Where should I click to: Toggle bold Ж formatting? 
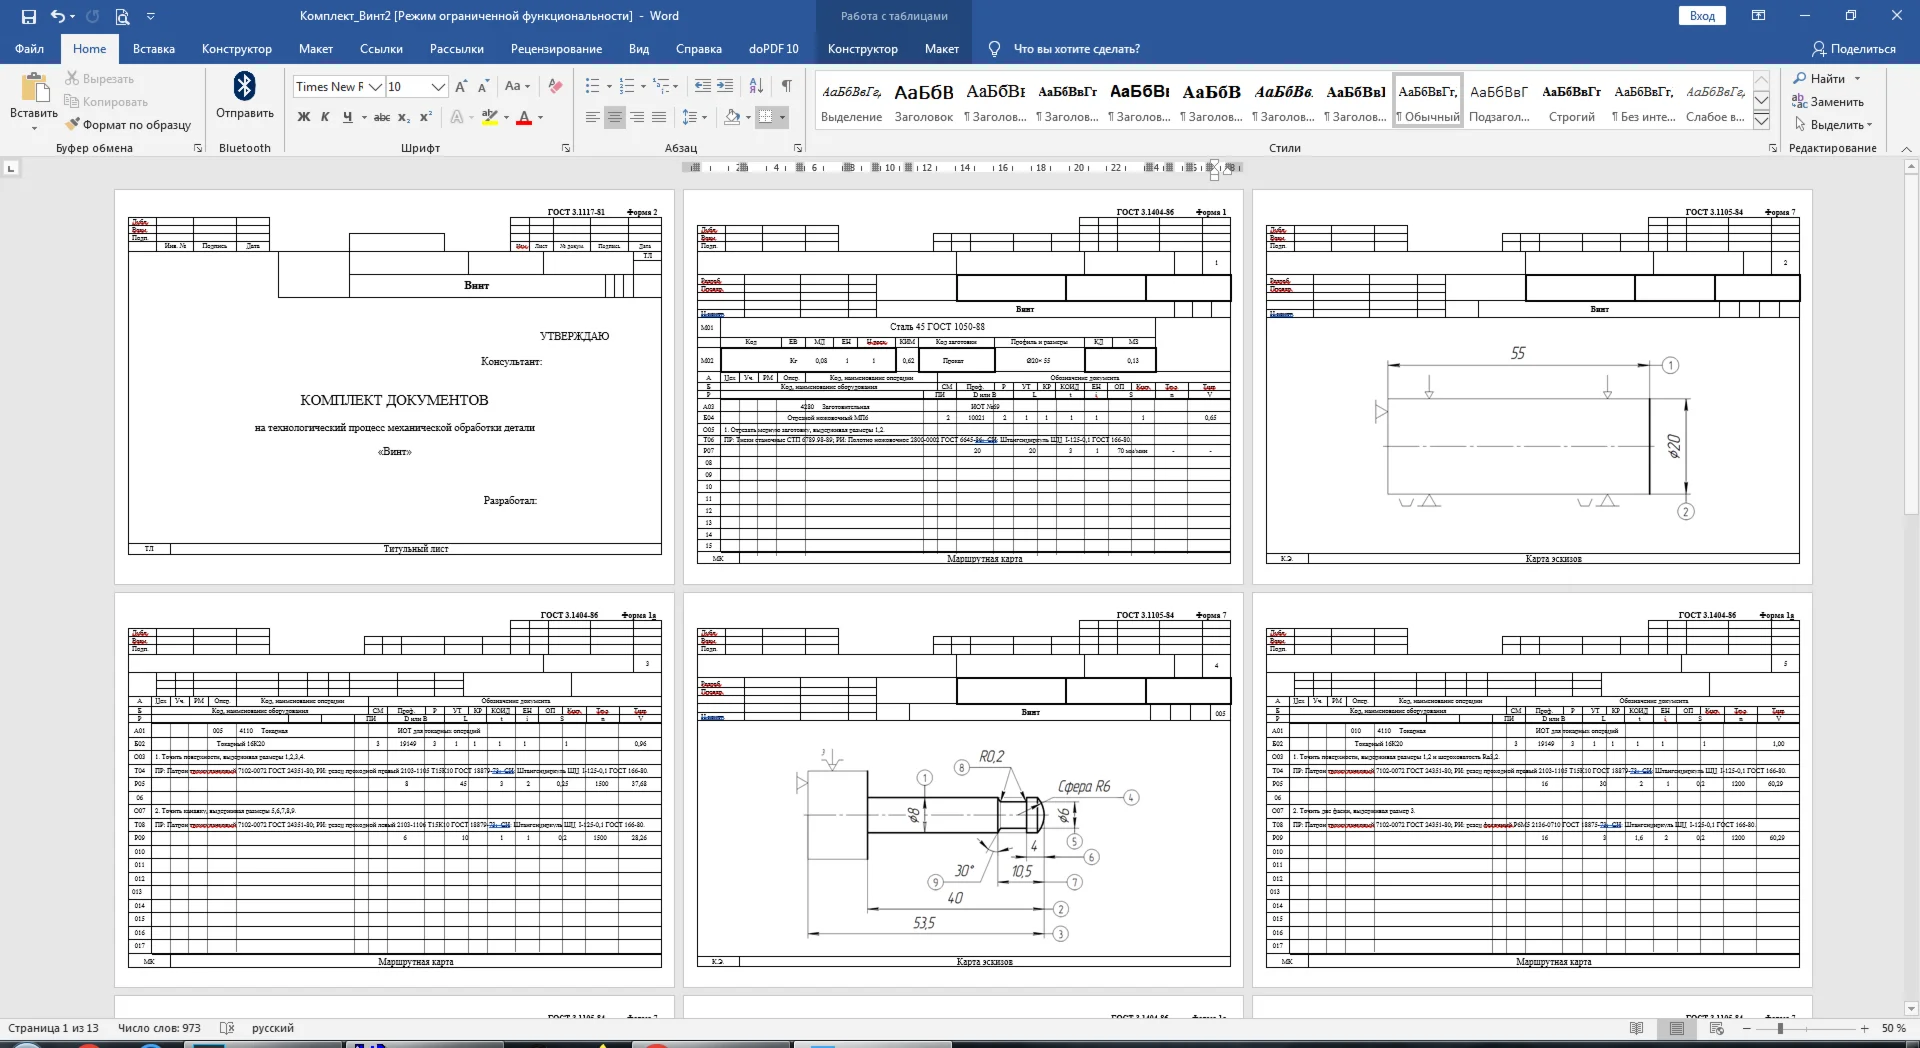click(x=304, y=117)
